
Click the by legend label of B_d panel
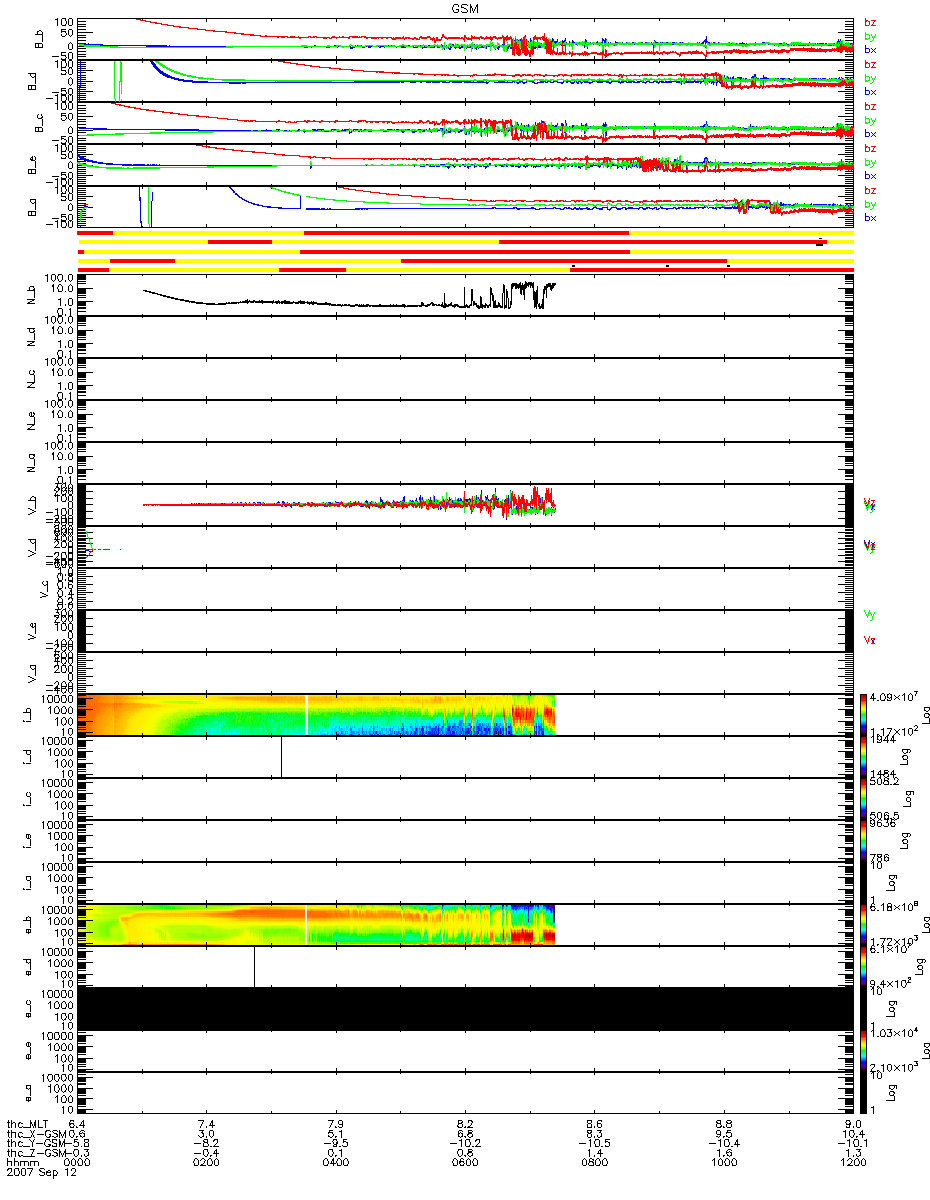870,77
